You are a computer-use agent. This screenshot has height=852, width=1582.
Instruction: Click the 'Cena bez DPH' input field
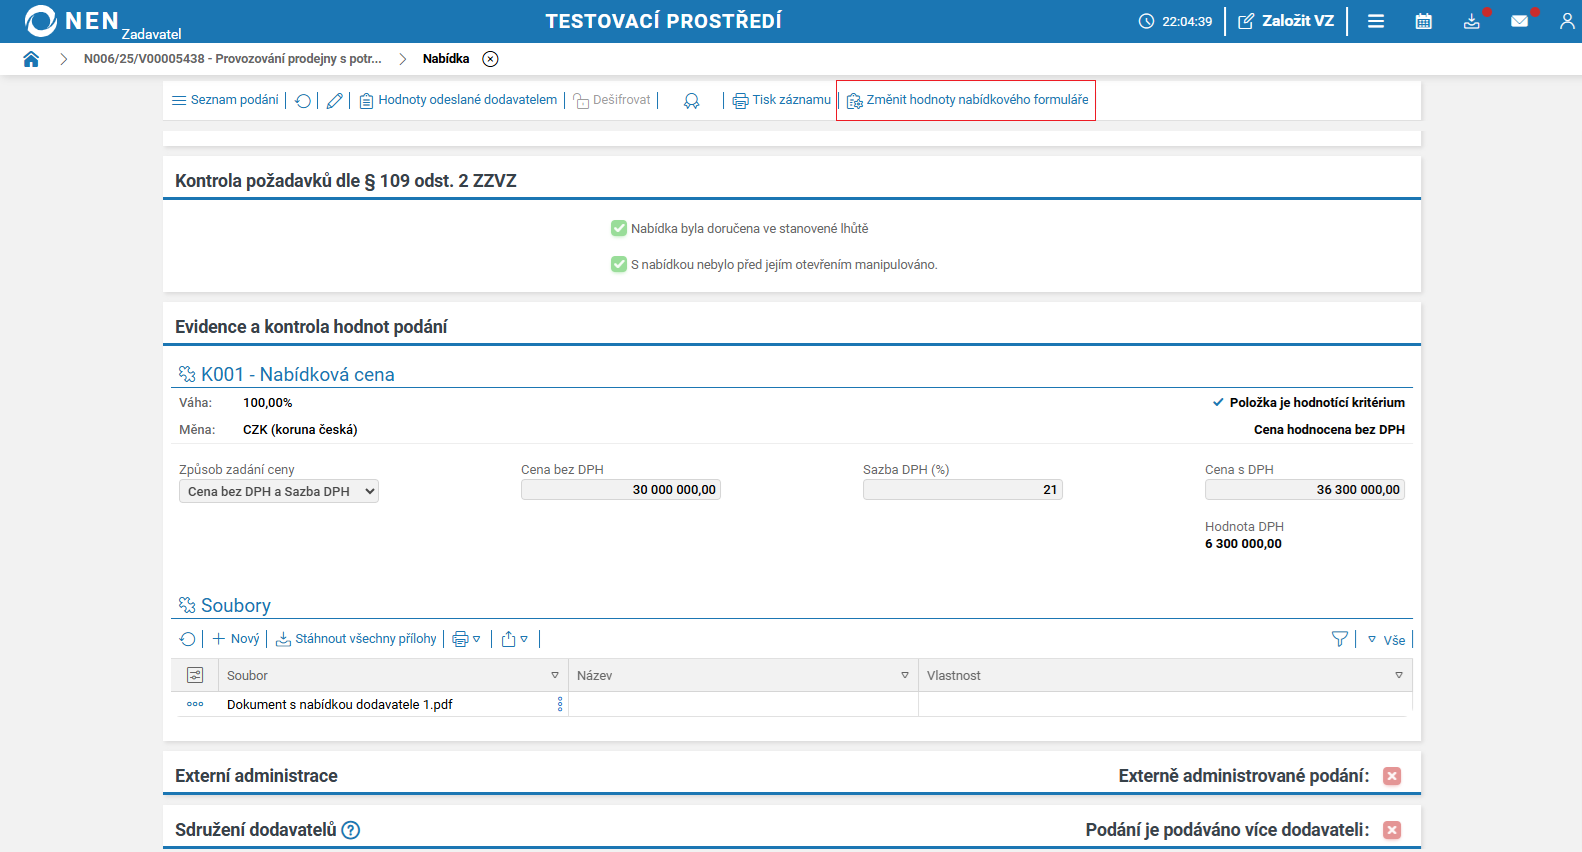[620, 490]
